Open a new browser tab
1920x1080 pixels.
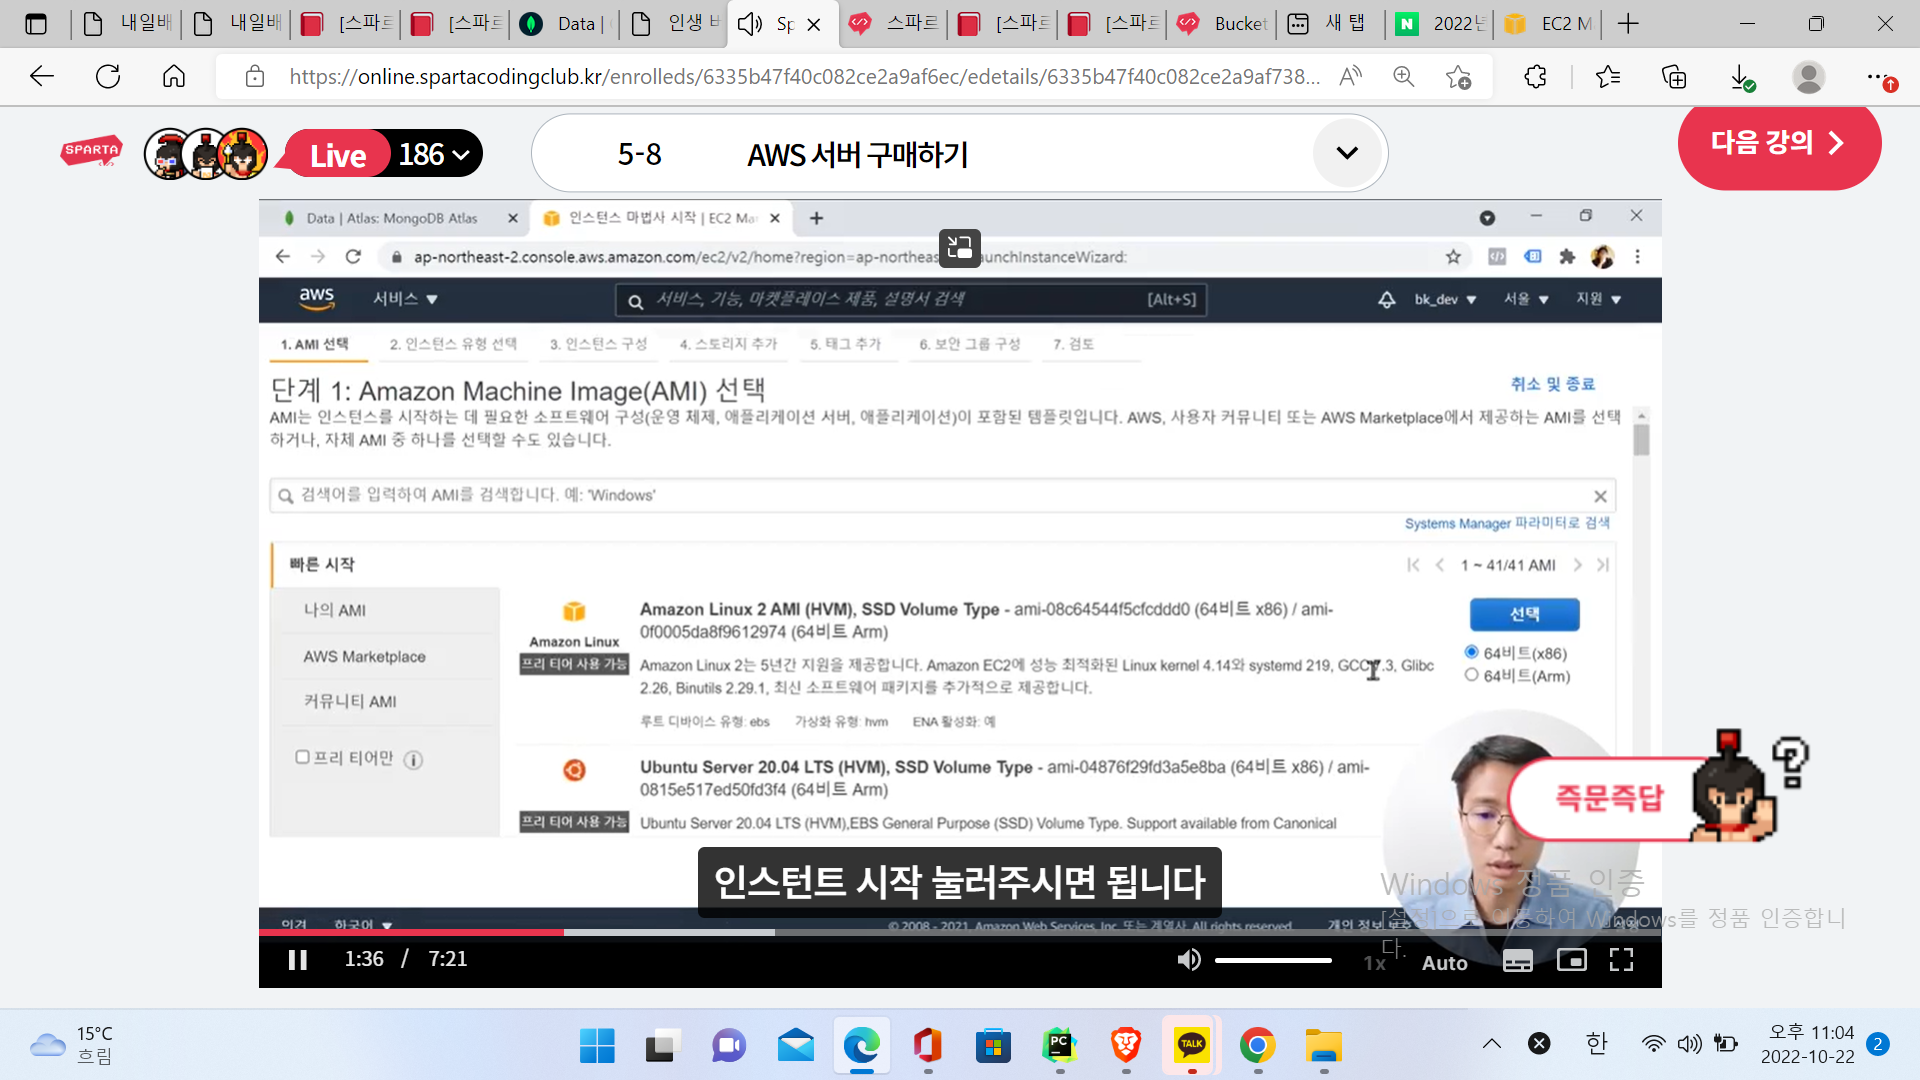point(1628,23)
